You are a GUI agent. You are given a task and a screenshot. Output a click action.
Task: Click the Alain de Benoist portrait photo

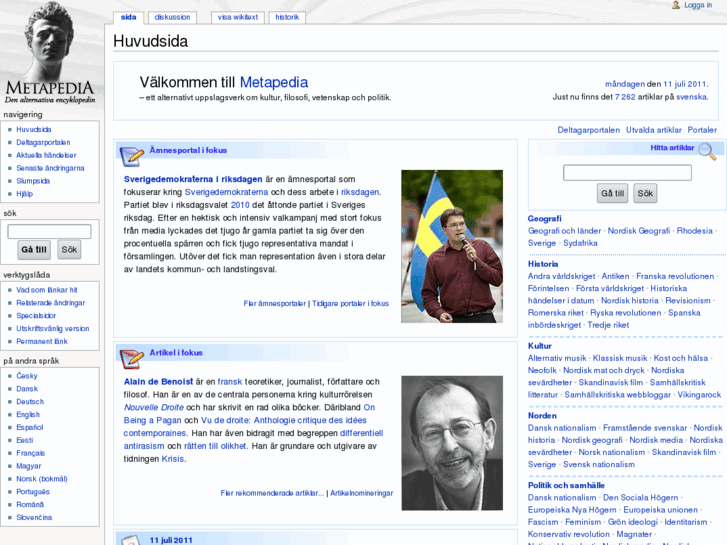point(452,443)
